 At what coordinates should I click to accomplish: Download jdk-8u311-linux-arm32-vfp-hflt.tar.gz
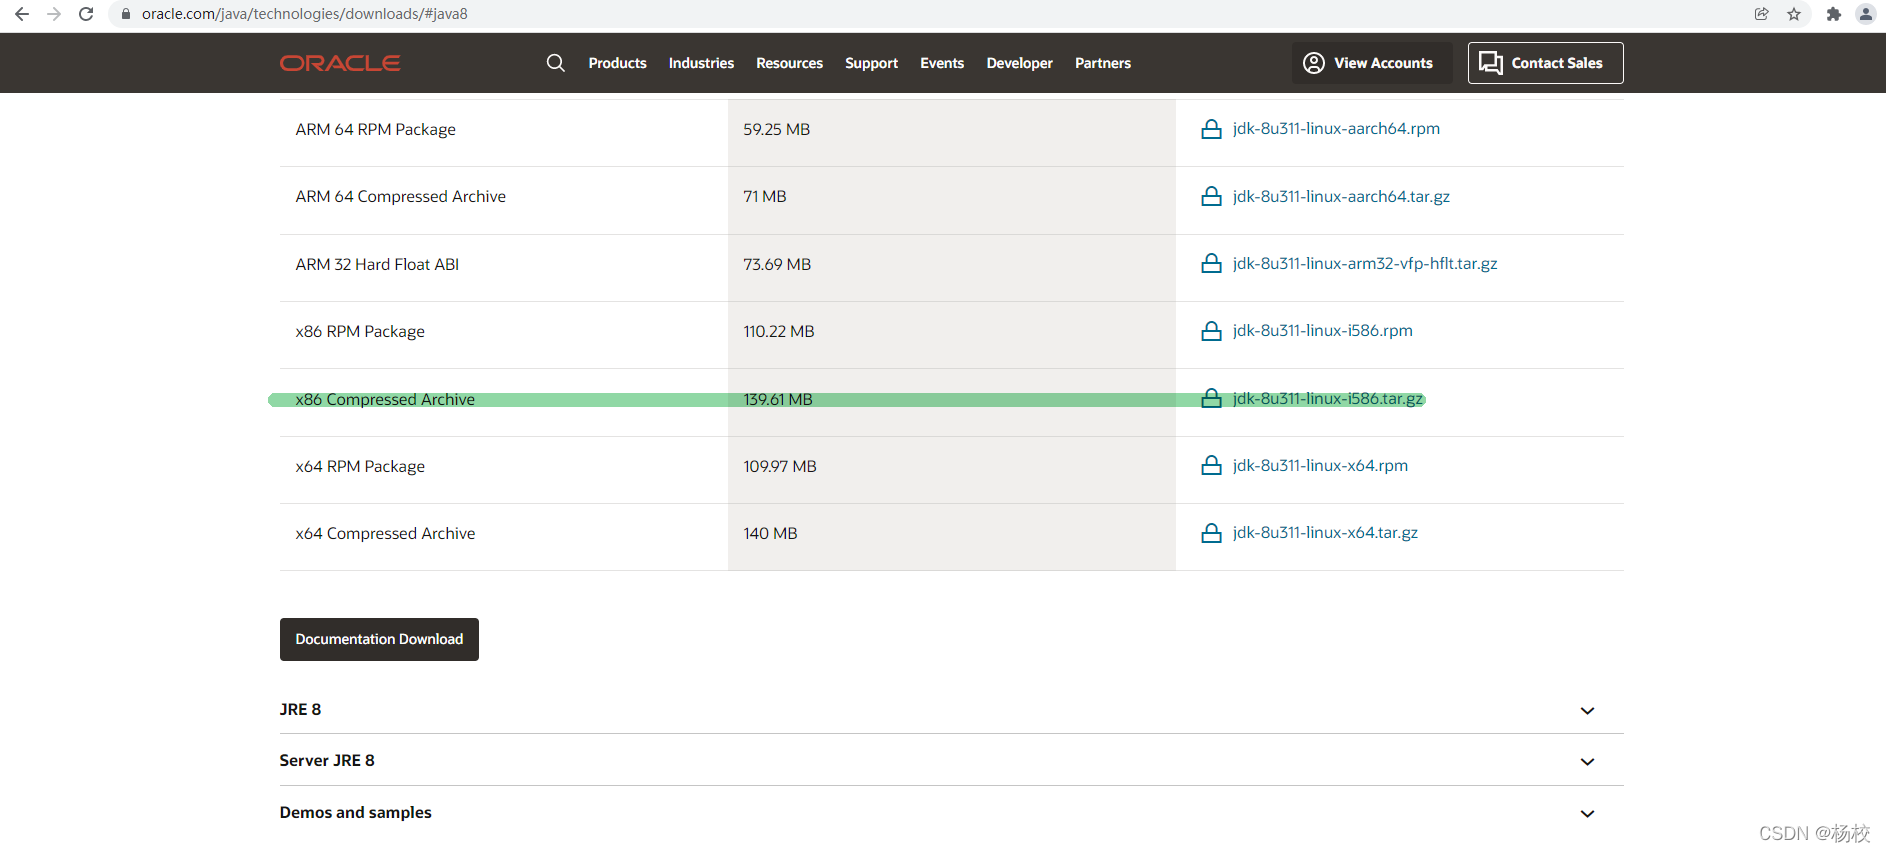click(1365, 263)
